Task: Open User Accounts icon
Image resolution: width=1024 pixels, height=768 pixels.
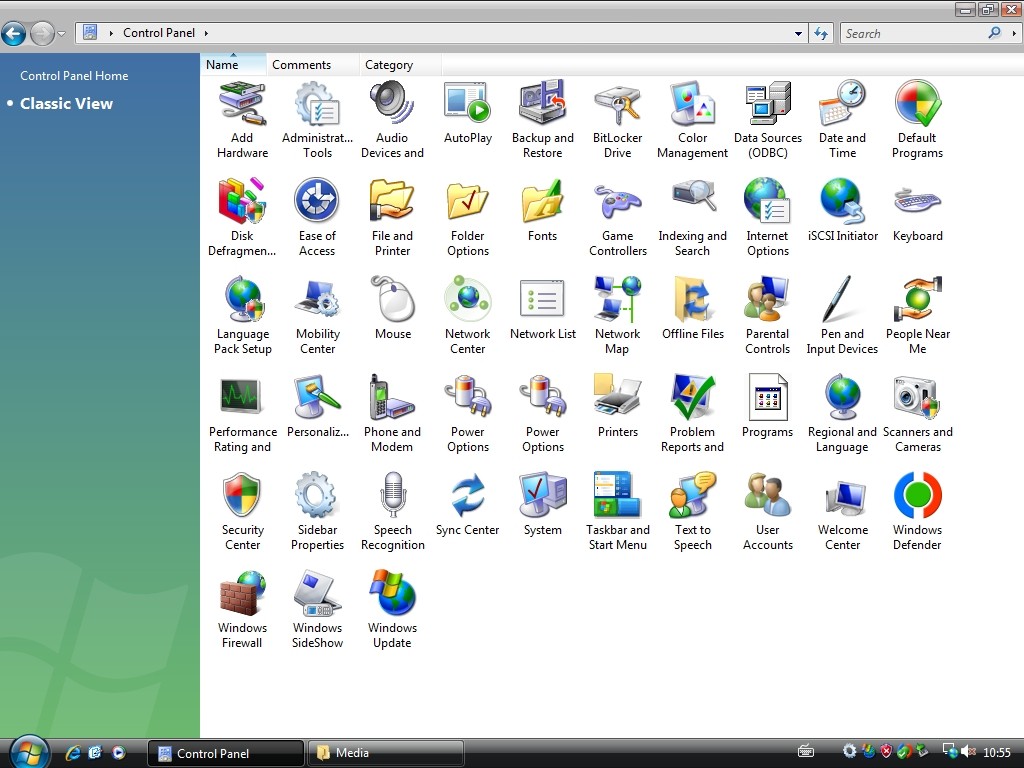Action: [x=768, y=495]
